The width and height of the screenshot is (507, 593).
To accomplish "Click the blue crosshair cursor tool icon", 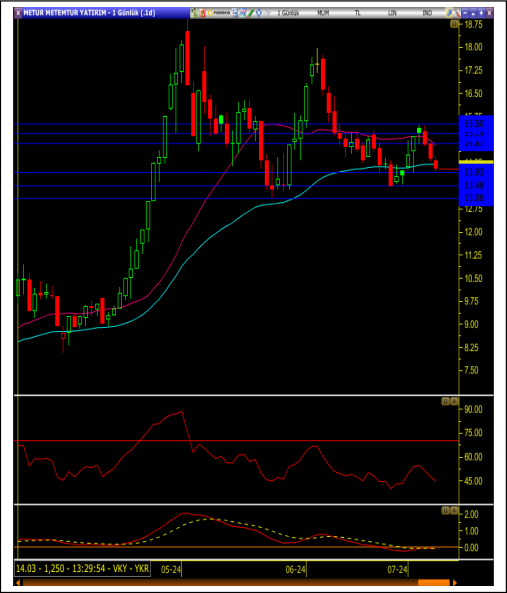I will tap(259, 13).
